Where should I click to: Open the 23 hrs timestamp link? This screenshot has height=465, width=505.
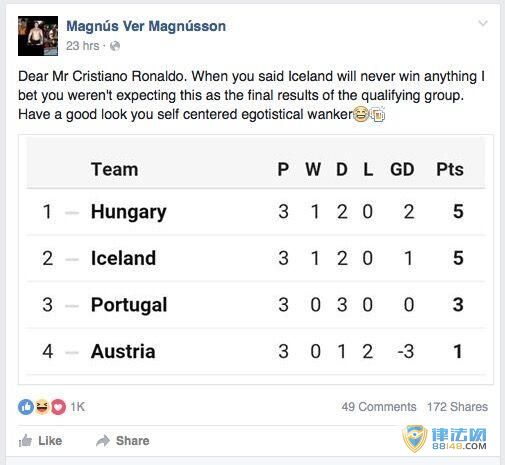pyautogui.click(x=83, y=46)
